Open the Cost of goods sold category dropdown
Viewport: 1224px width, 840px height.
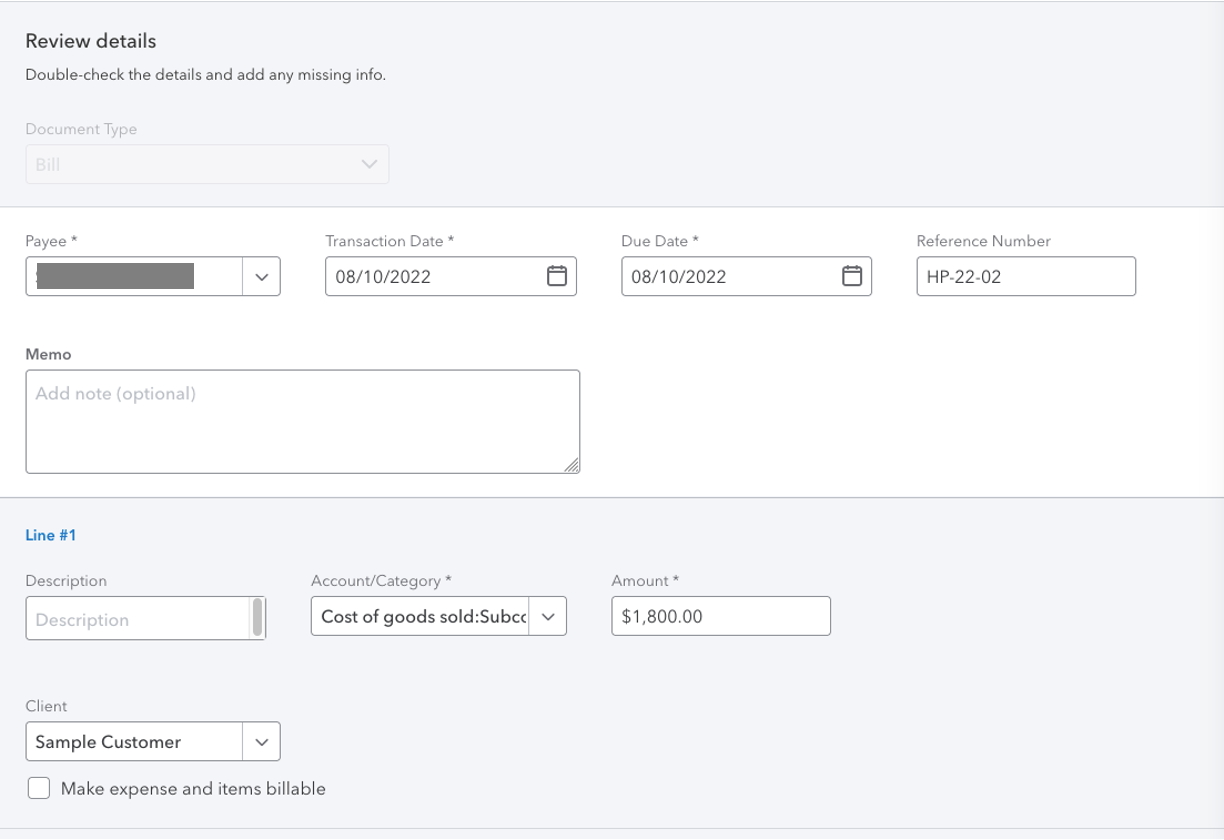click(x=548, y=616)
